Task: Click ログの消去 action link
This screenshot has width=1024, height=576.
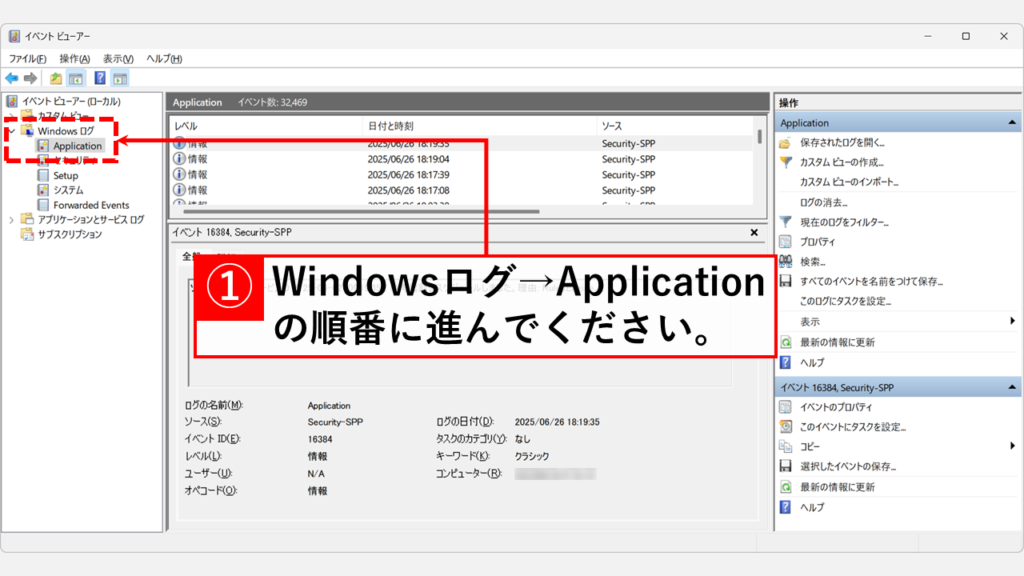Action: [824, 202]
